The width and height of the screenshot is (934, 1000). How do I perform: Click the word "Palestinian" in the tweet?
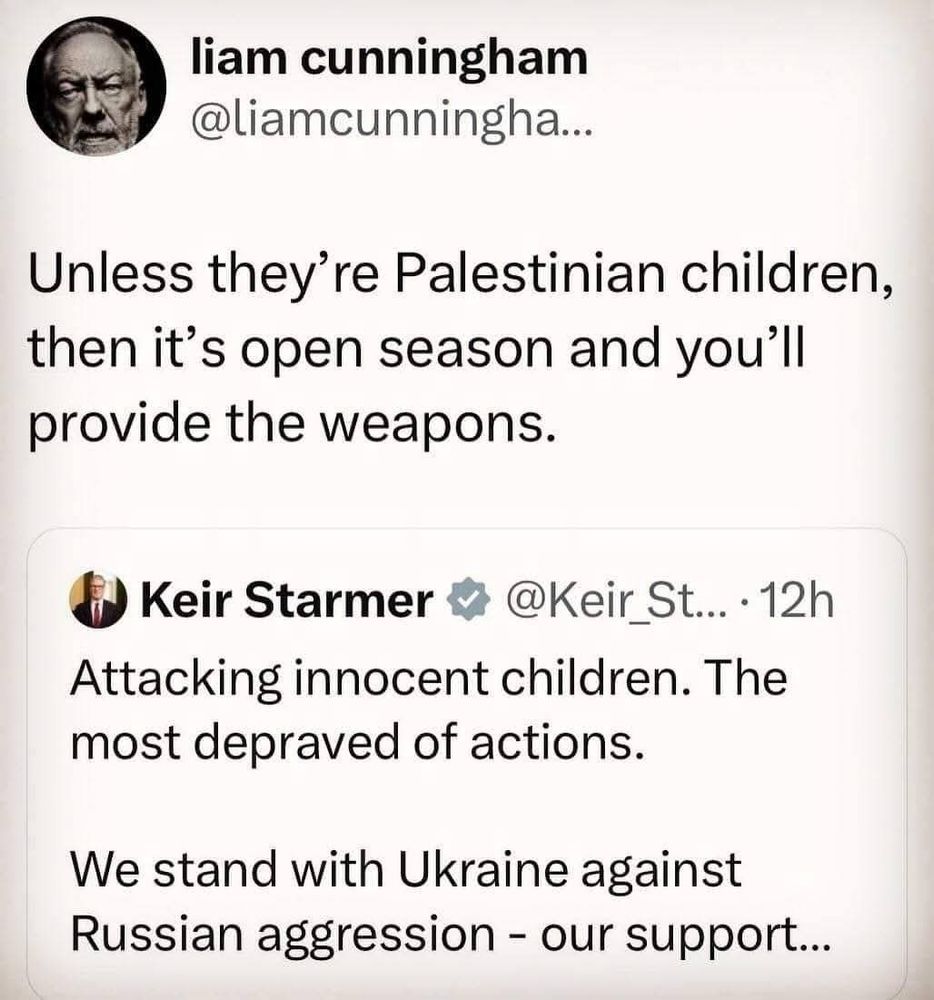click(x=529, y=274)
